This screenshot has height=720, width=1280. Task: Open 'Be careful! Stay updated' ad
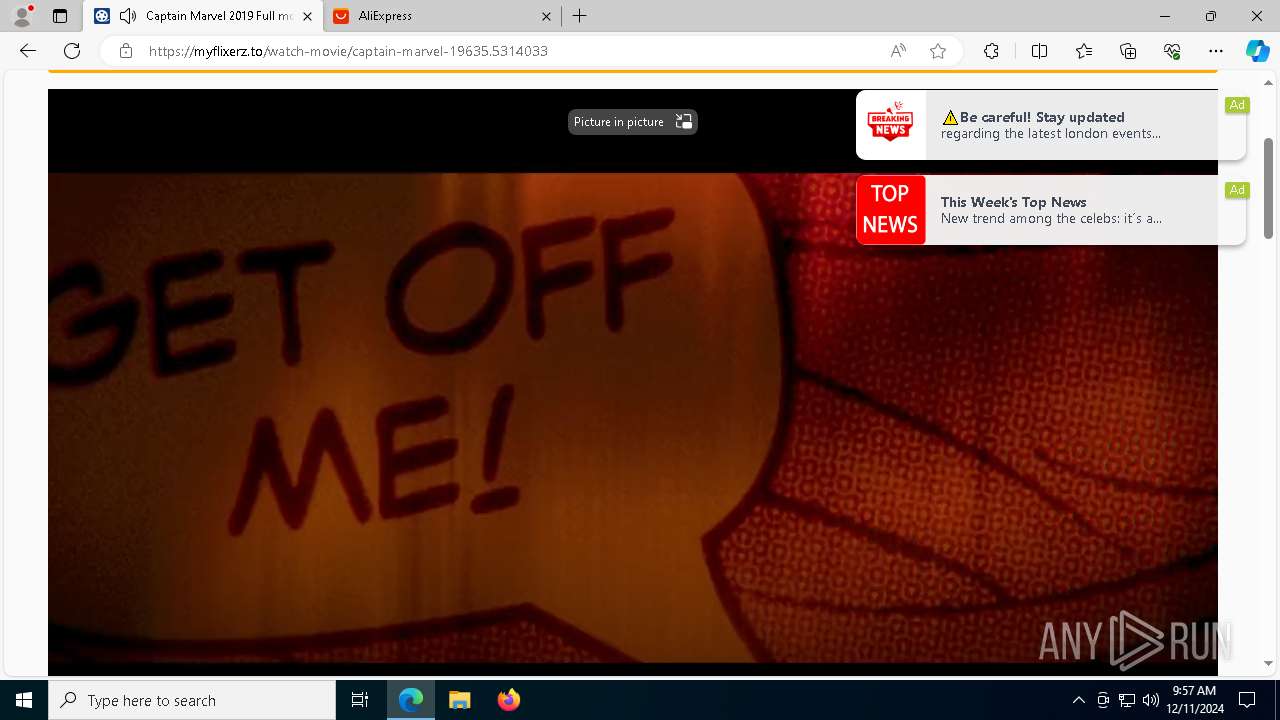(1051, 125)
